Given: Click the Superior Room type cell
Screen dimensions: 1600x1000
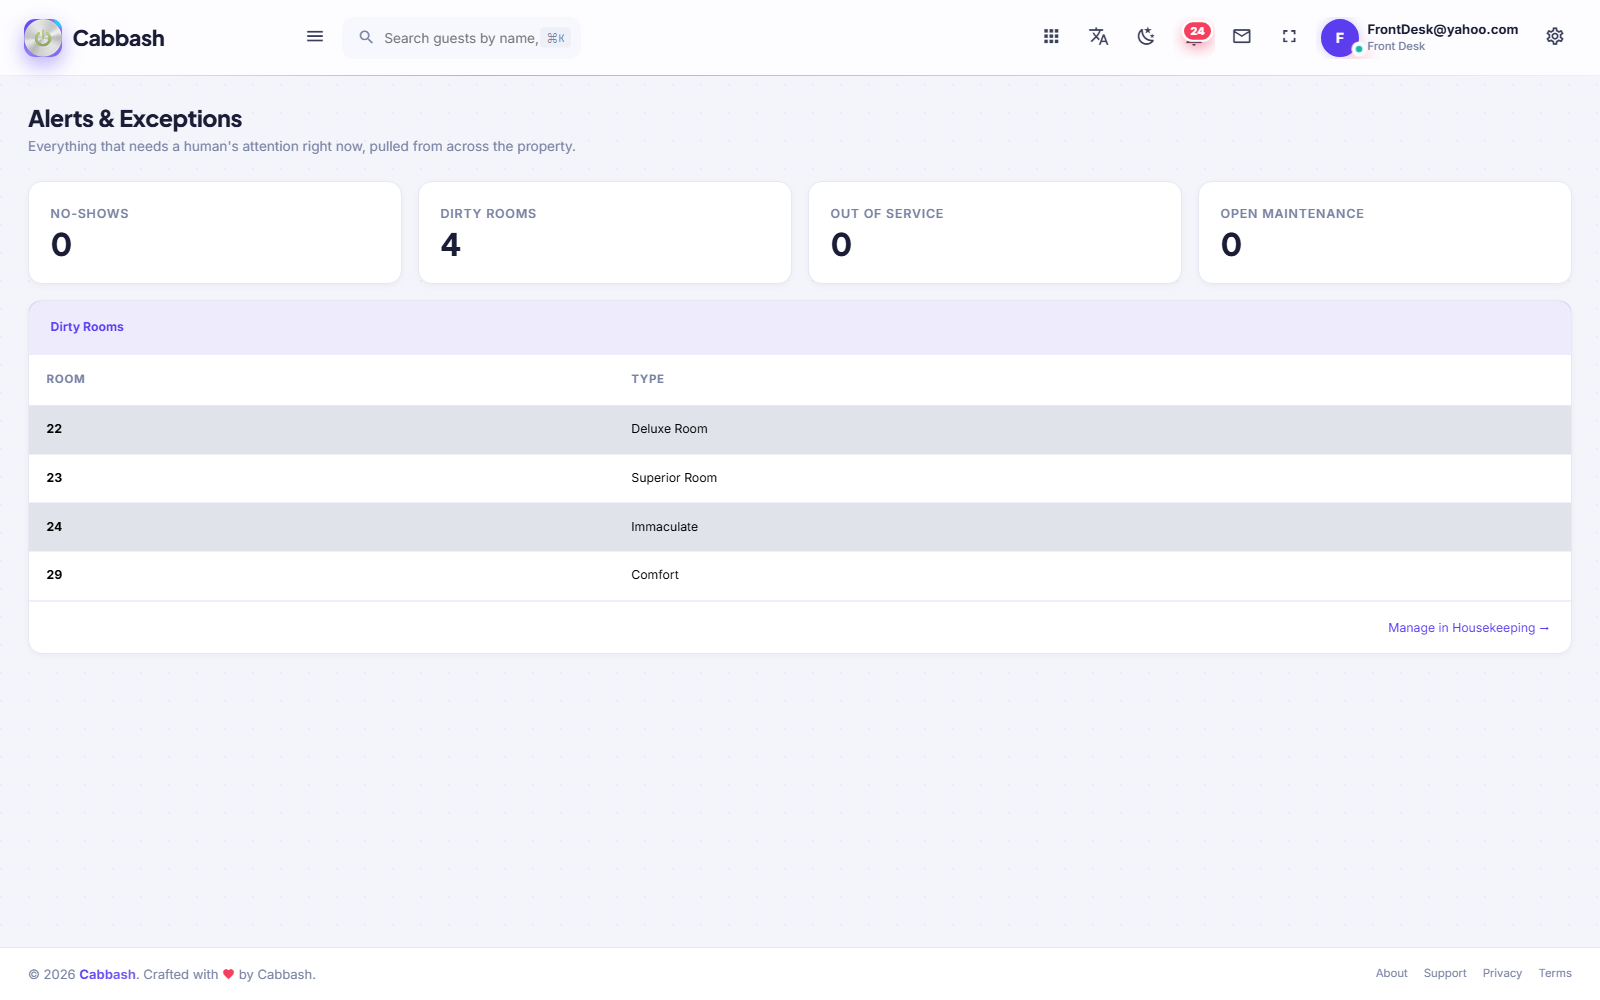Looking at the screenshot, I should (x=674, y=478).
